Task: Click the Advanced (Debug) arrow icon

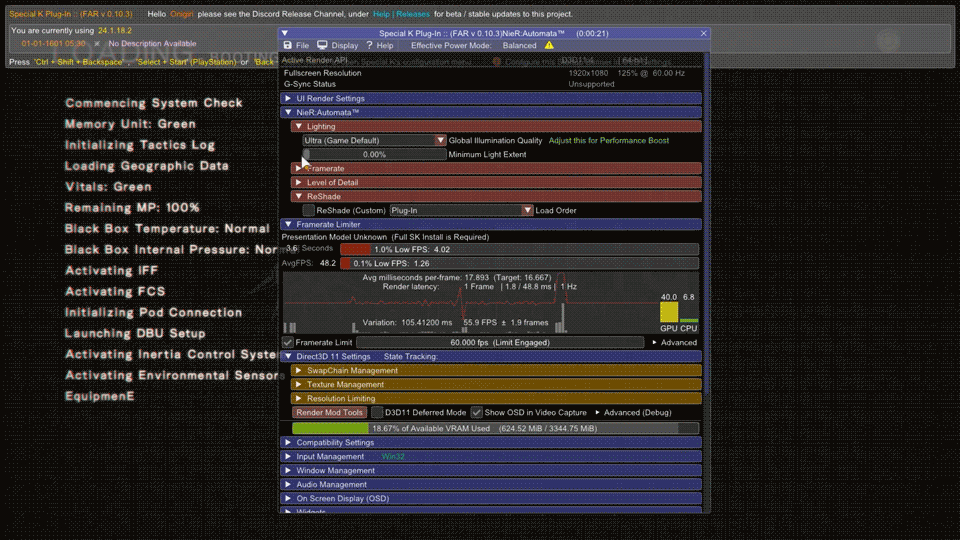Action: [x=598, y=412]
